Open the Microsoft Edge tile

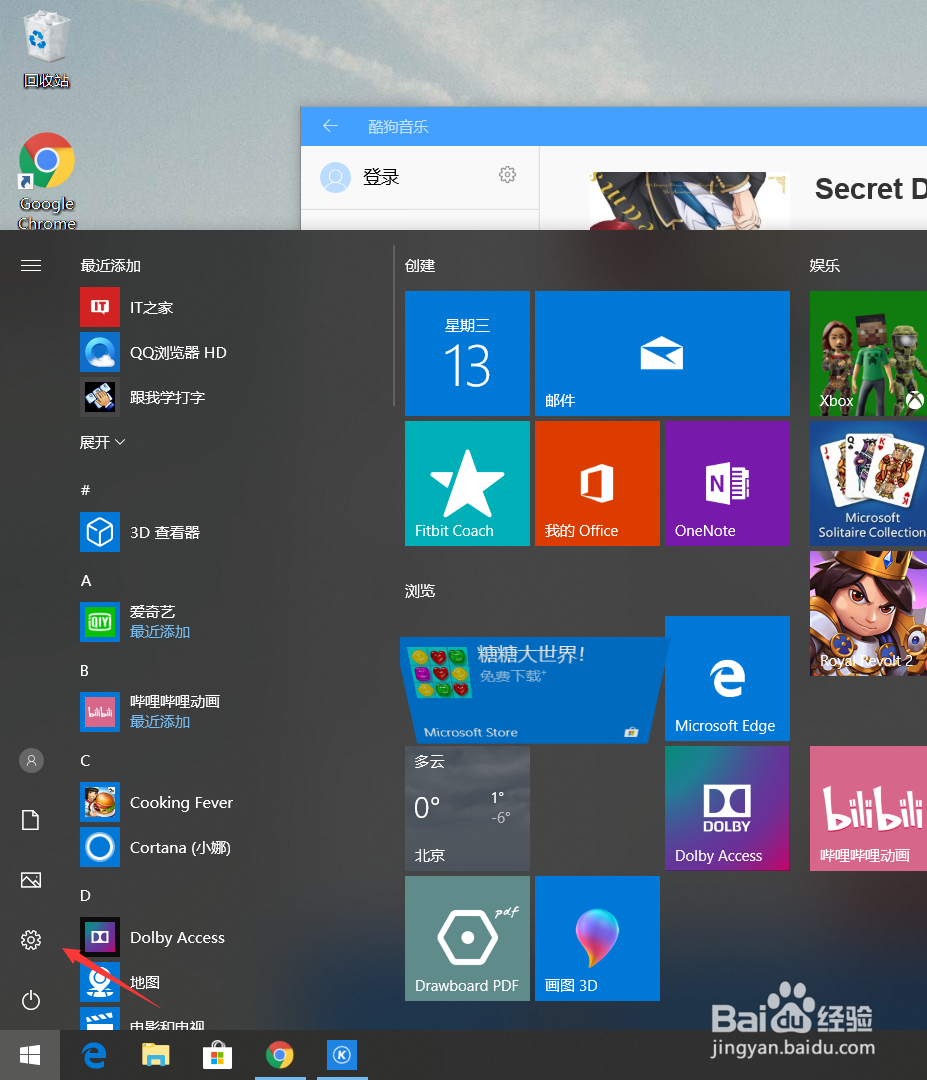click(x=727, y=678)
